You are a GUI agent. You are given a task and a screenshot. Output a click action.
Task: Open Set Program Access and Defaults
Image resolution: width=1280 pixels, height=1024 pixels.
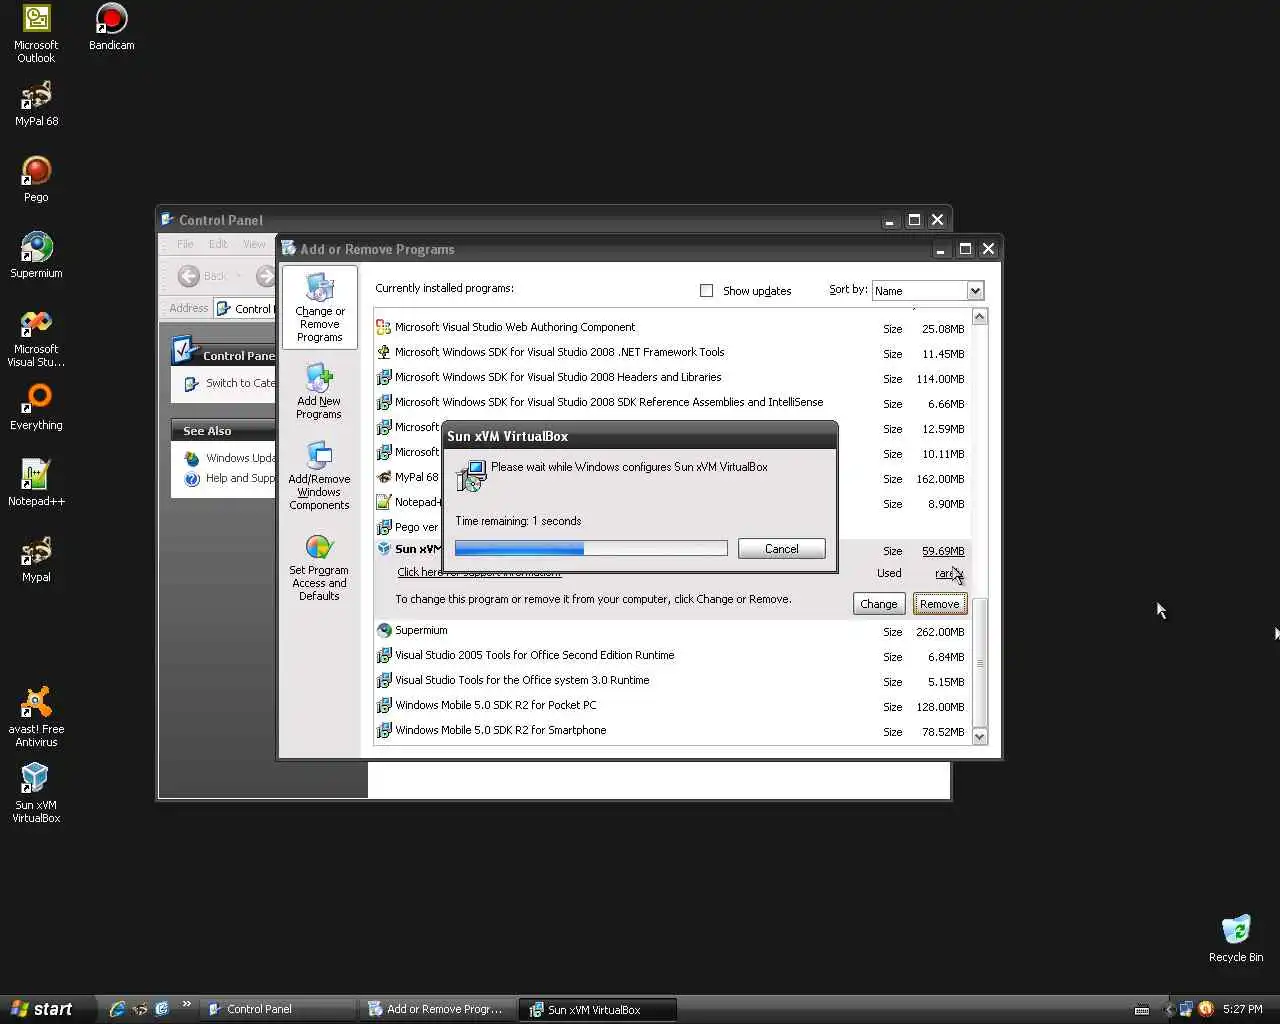click(x=319, y=567)
